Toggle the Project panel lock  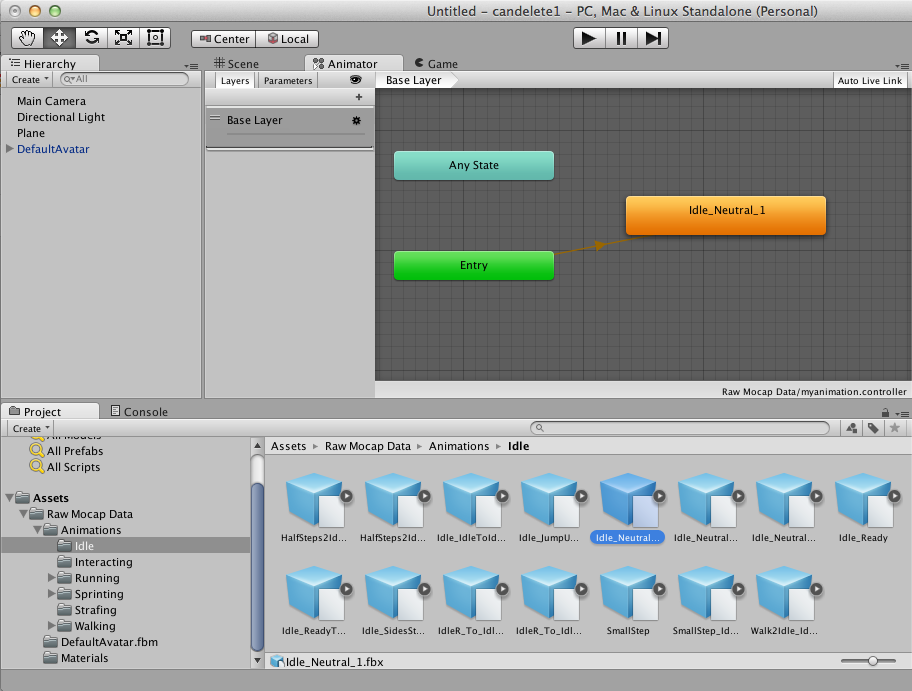(x=885, y=412)
